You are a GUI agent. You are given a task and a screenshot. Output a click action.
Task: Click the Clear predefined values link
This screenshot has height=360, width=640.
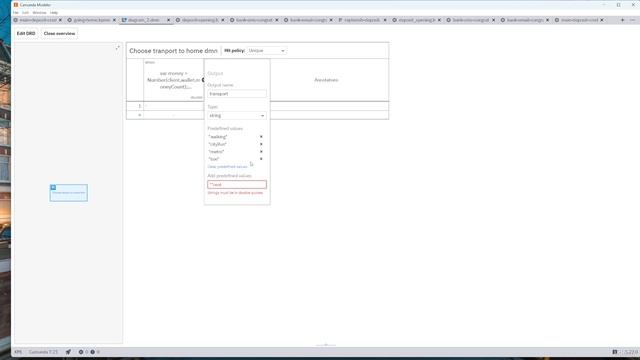(x=227, y=167)
